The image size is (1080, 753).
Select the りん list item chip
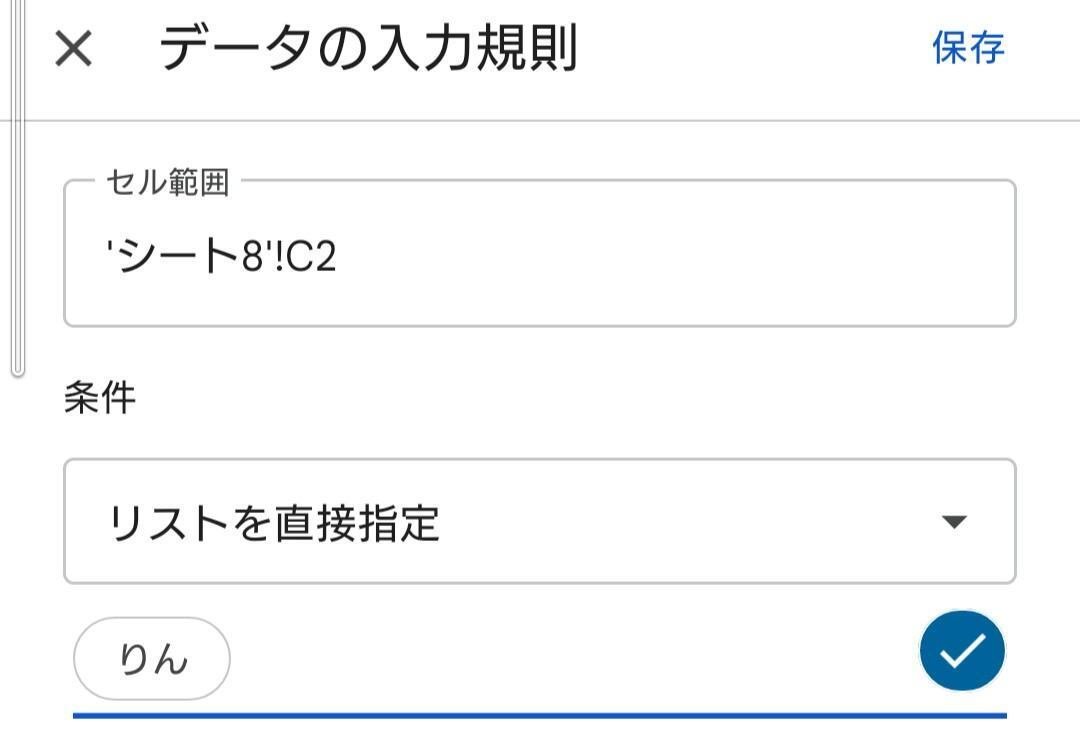[x=152, y=659]
